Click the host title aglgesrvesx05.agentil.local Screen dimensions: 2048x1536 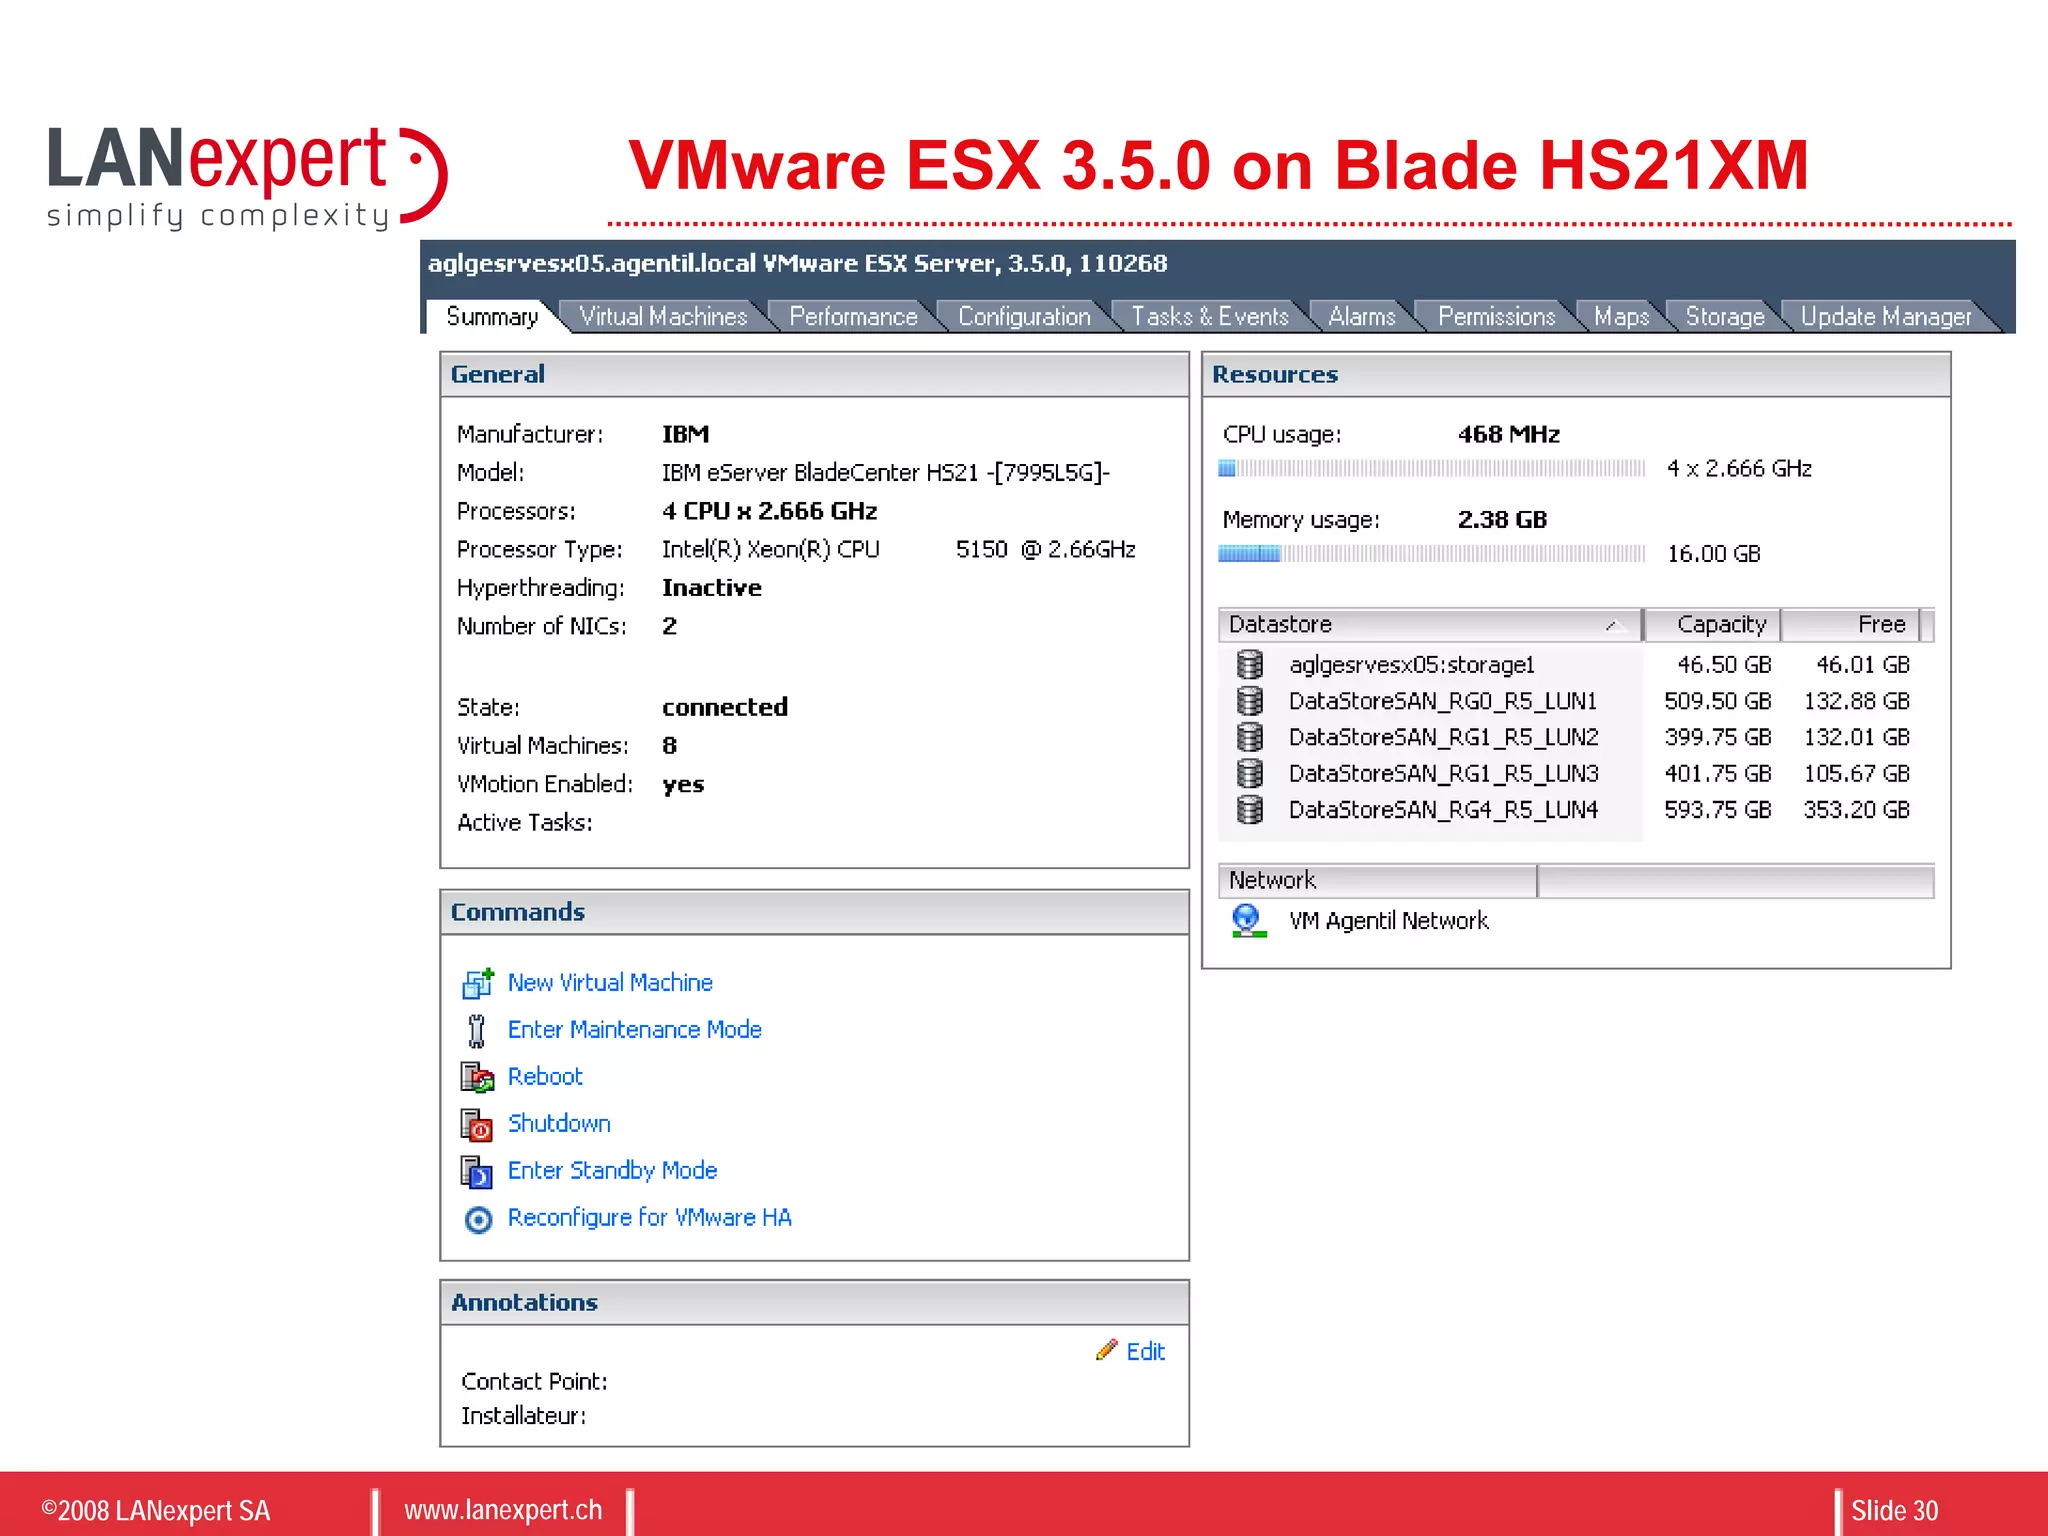[592, 264]
